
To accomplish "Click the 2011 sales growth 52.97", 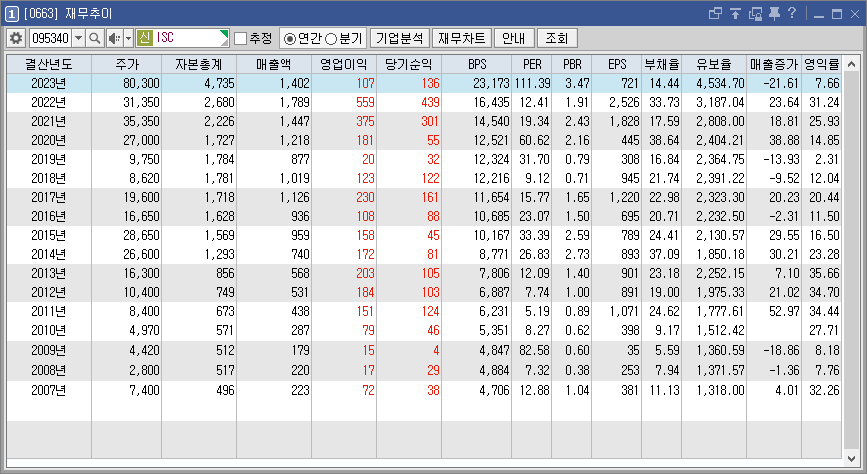I will click(x=784, y=311).
